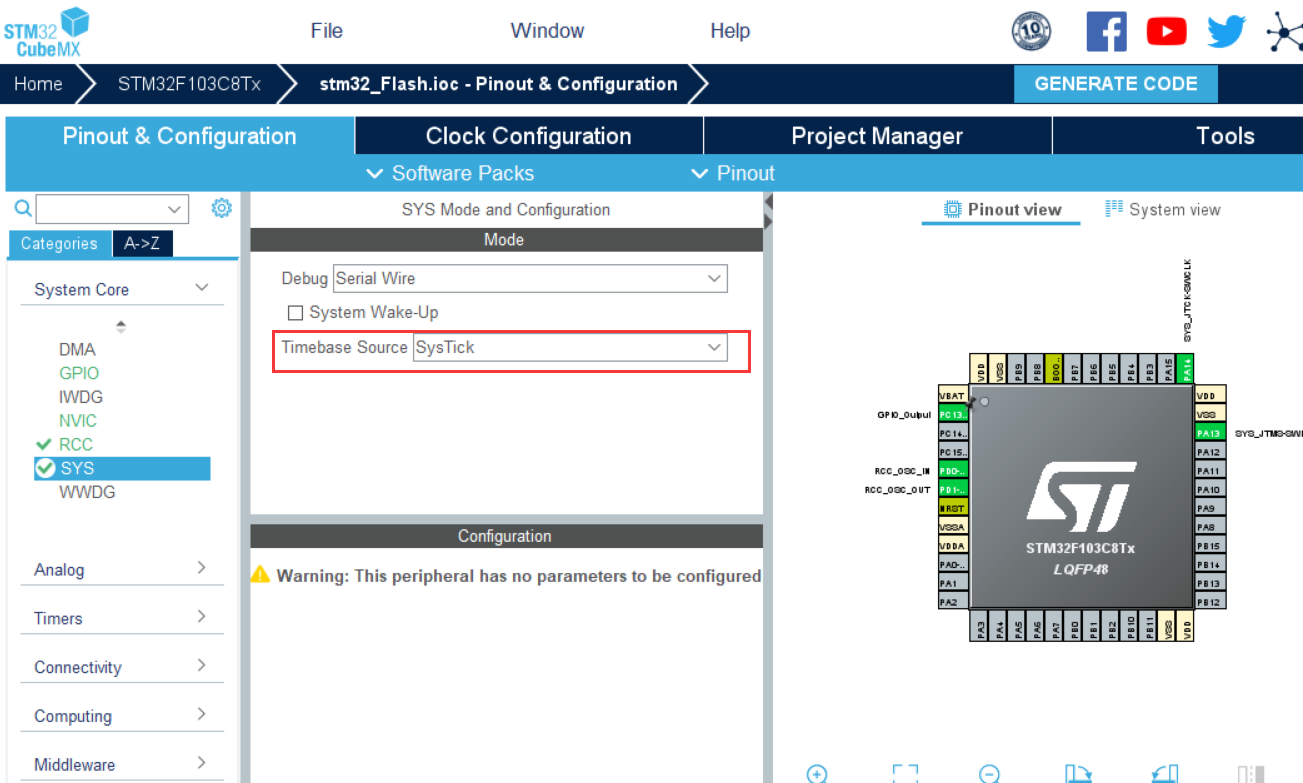
Task: Open the Facebook icon link
Action: coord(1106,31)
